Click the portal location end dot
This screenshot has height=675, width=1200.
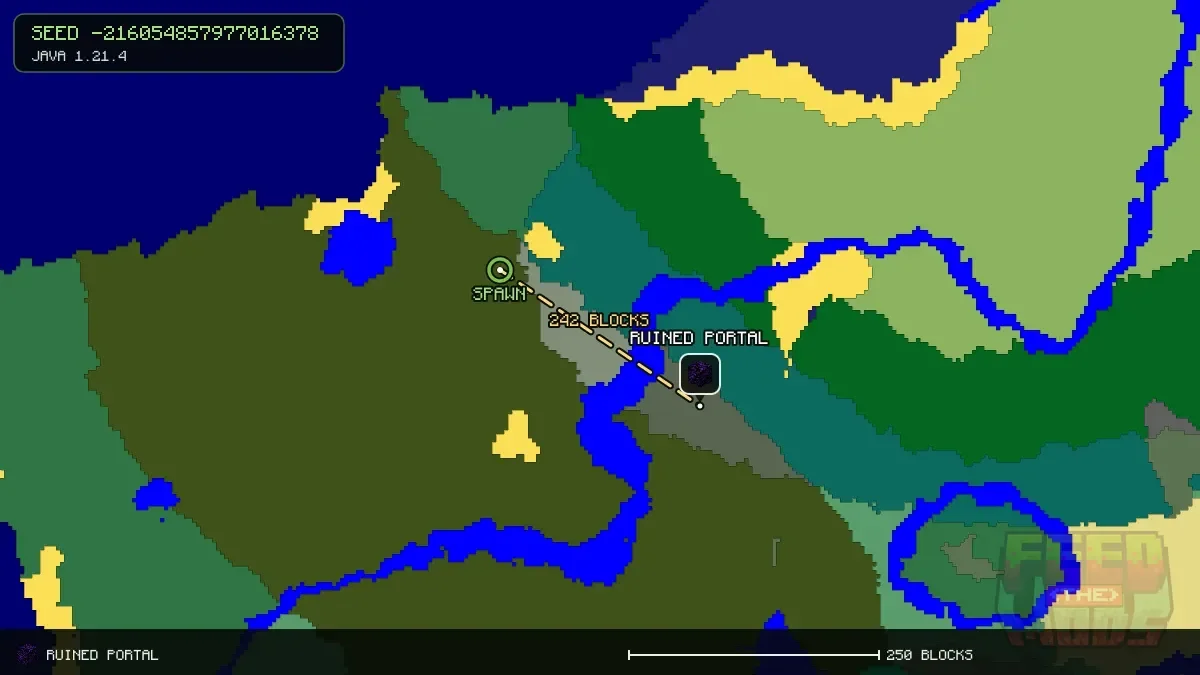pyautogui.click(x=700, y=405)
